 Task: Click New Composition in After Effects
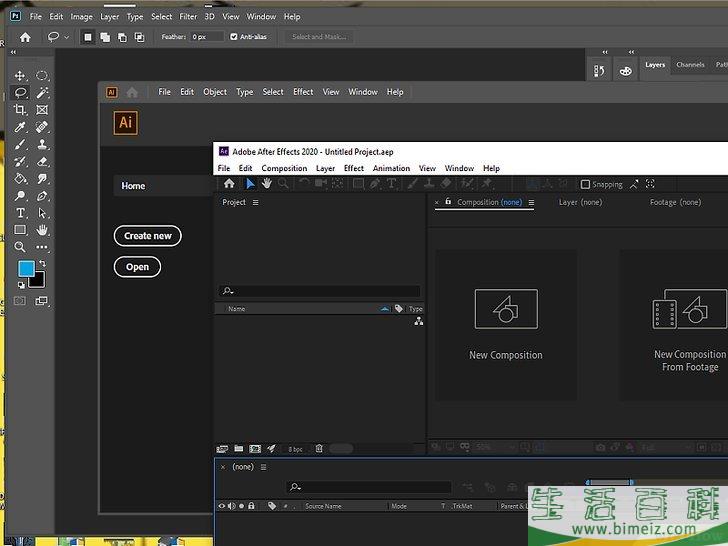tap(506, 325)
